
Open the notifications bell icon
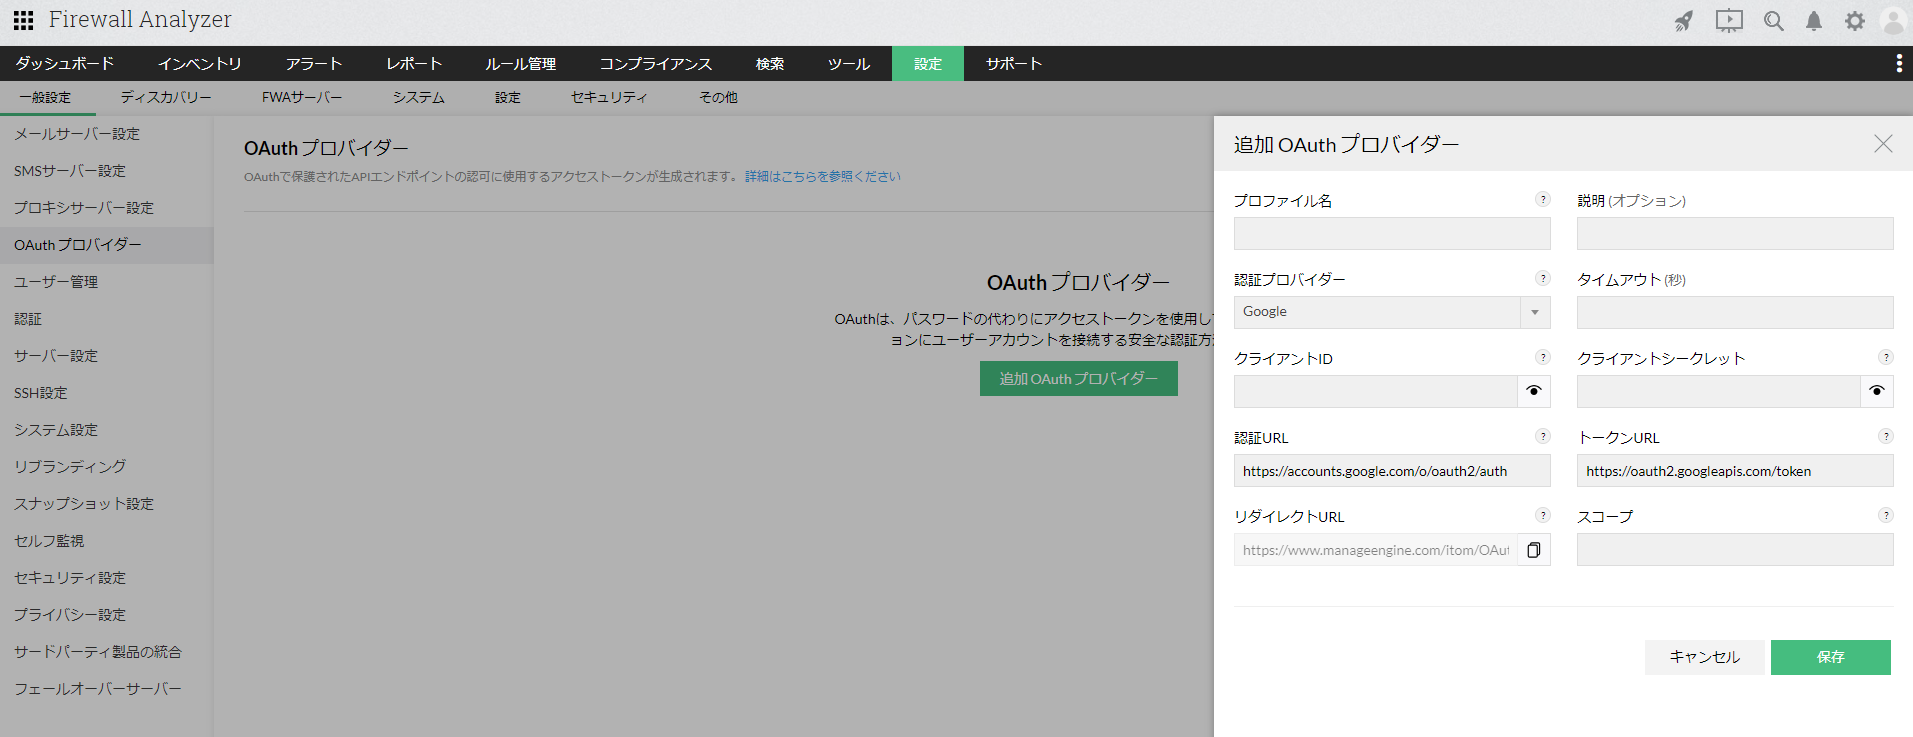click(1814, 21)
